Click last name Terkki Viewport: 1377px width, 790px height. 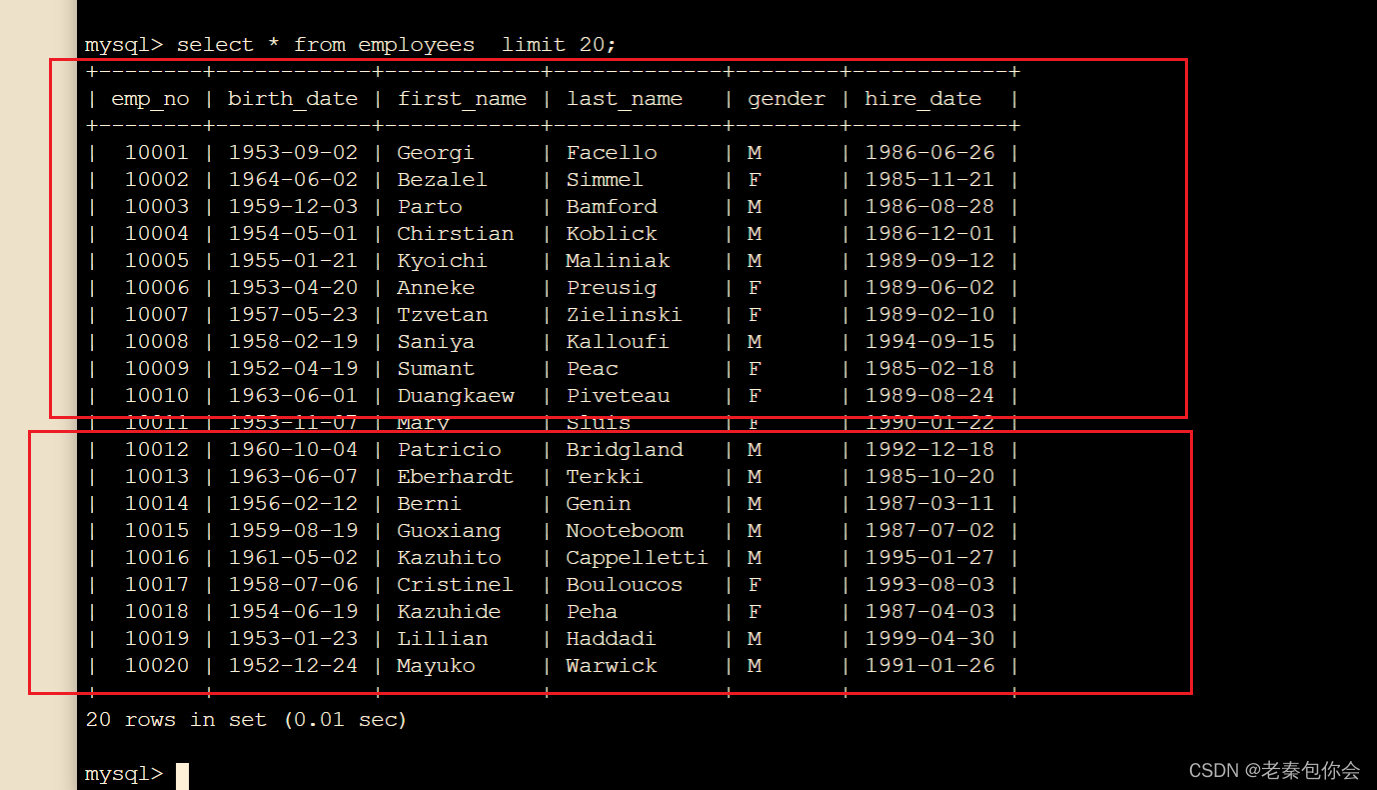click(x=604, y=477)
